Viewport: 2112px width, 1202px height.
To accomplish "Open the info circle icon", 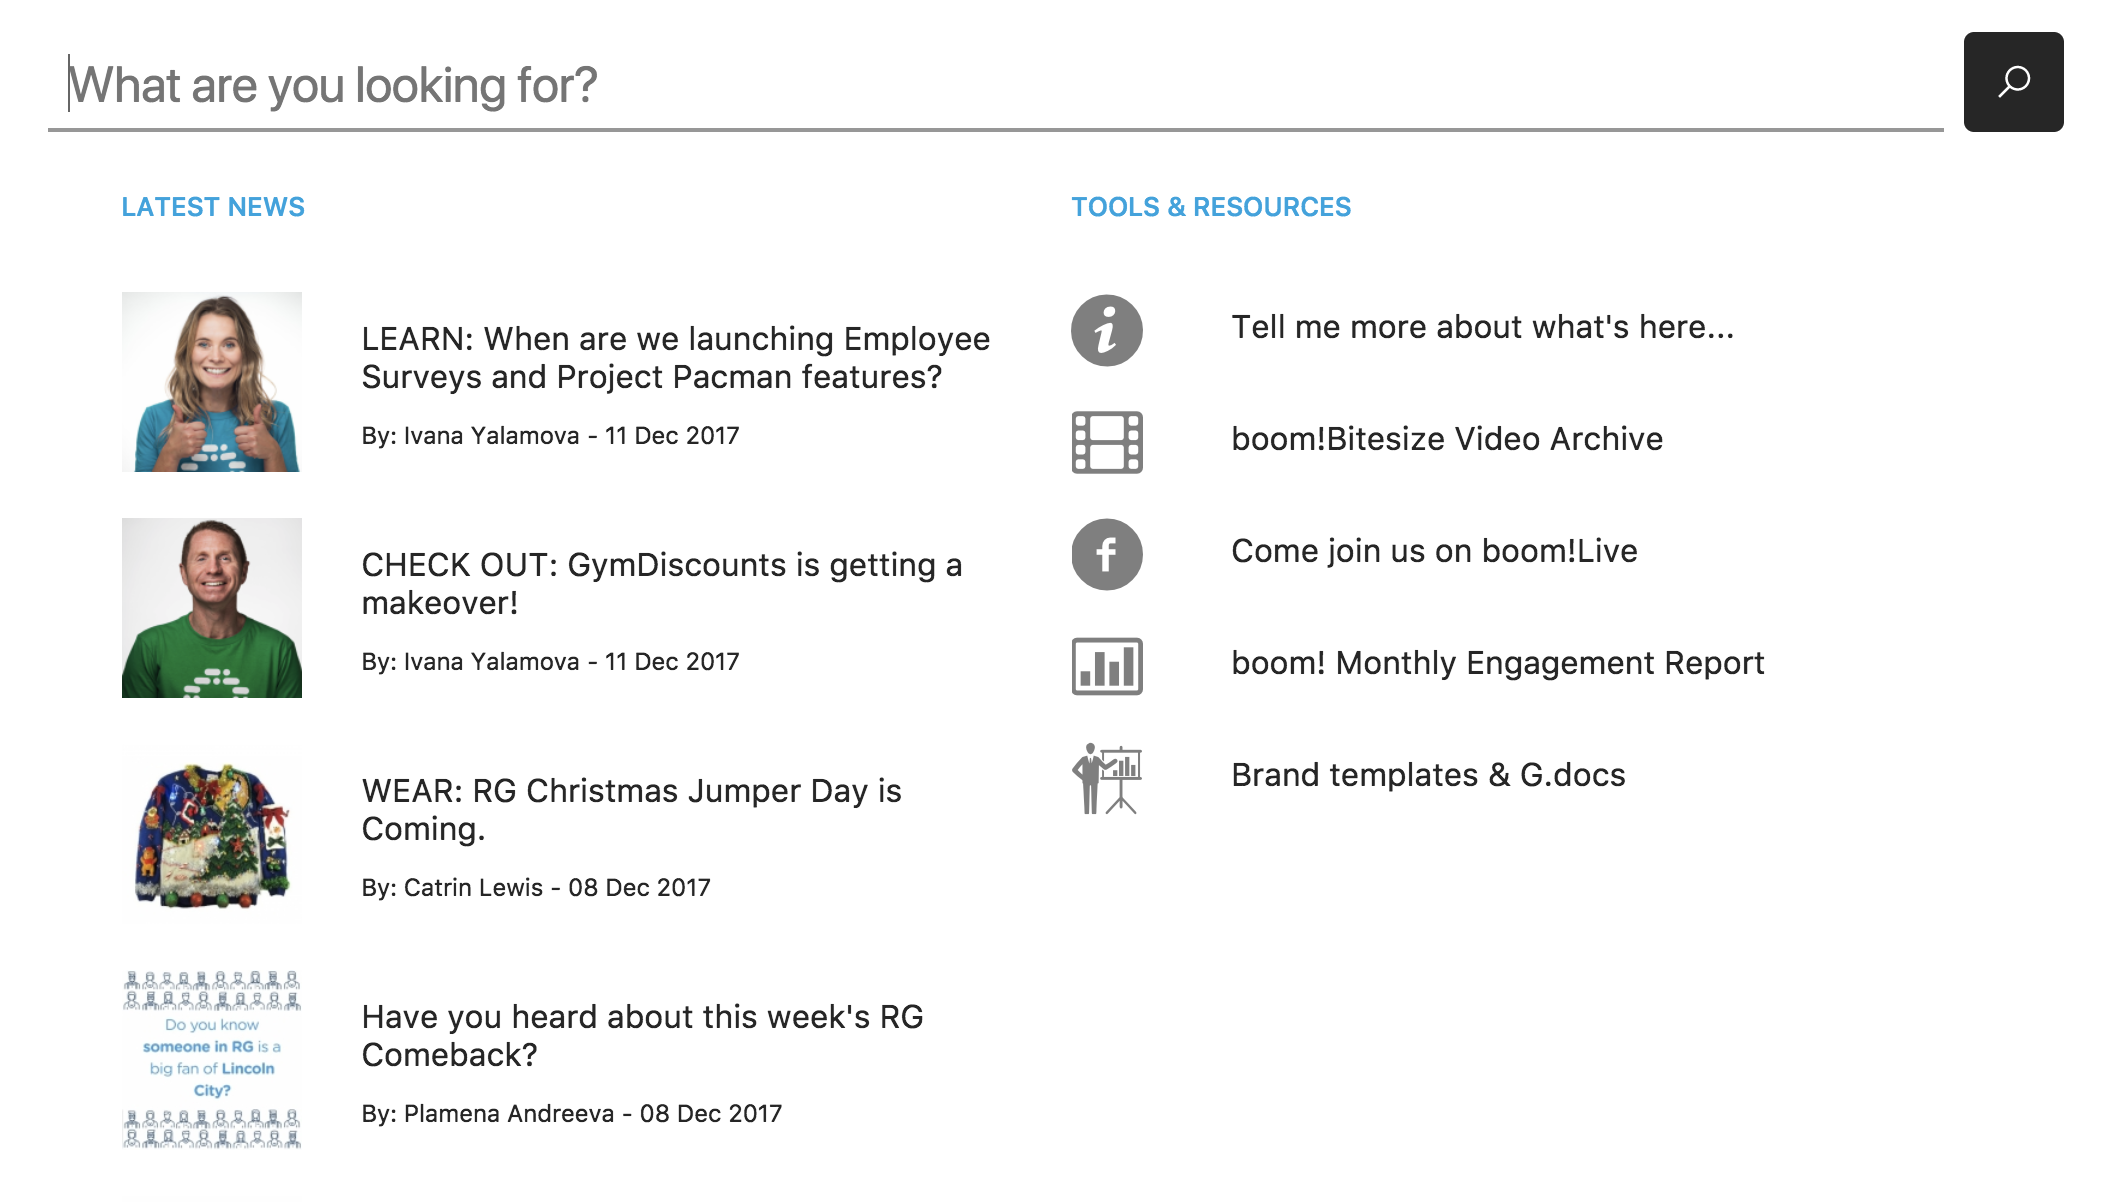I will pos(1107,330).
